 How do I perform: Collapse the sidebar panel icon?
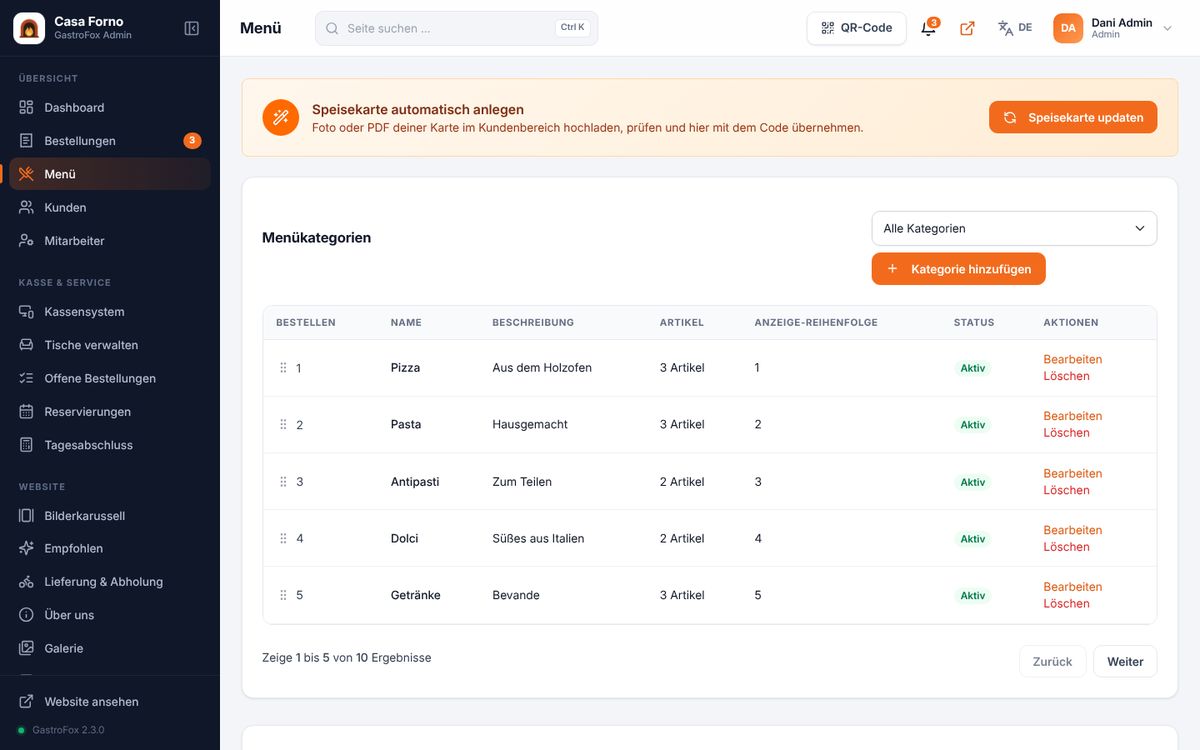(x=192, y=28)
